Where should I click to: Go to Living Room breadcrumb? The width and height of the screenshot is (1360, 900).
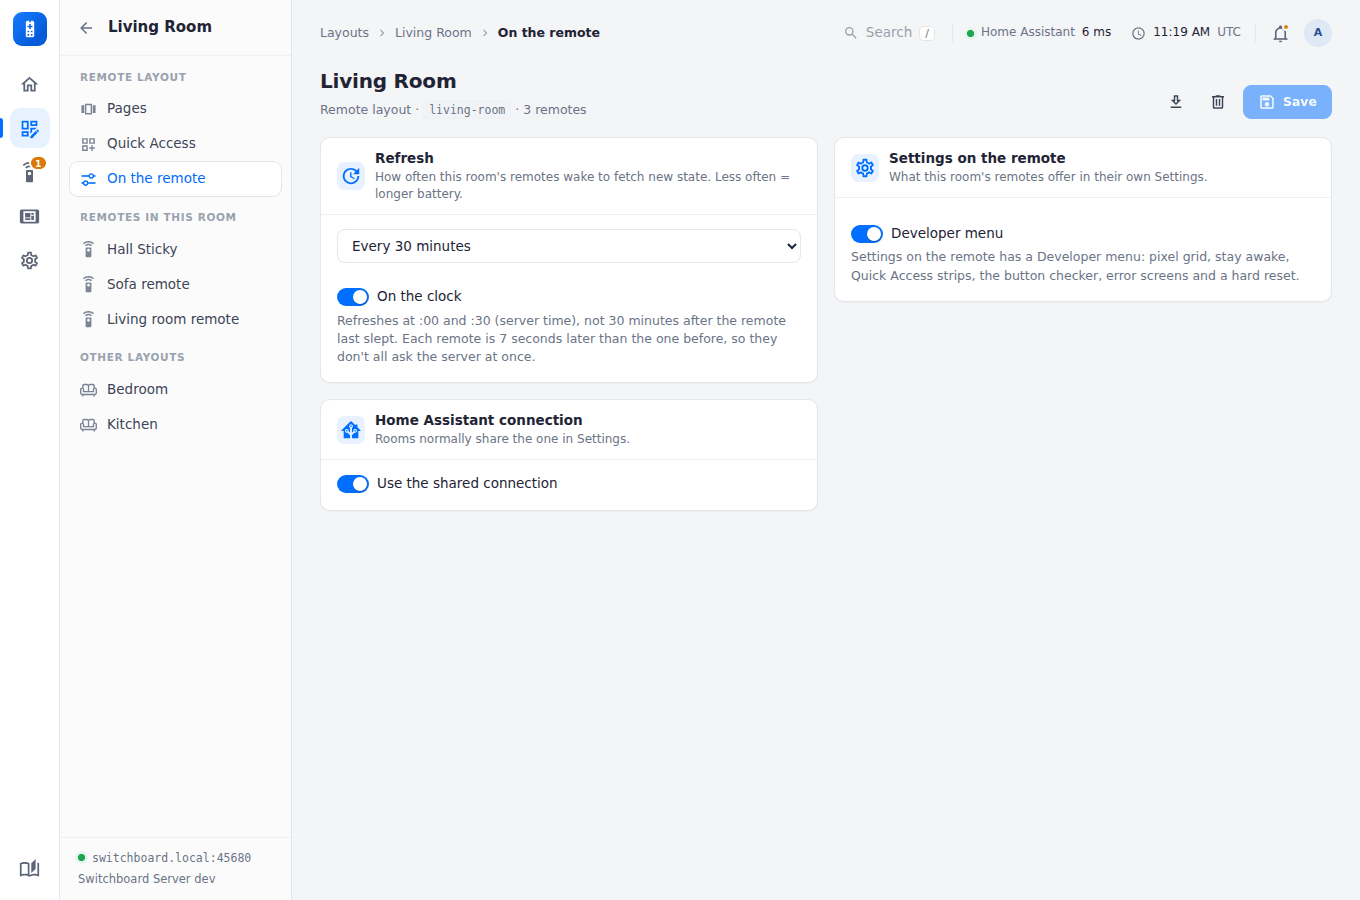[x=433, y=33]
